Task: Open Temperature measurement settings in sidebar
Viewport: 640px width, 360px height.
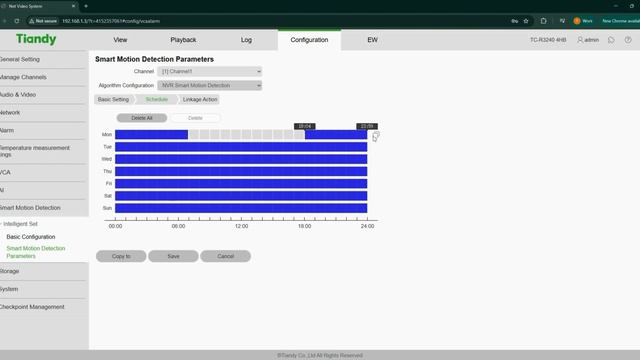Action: (x=35, y=151)
